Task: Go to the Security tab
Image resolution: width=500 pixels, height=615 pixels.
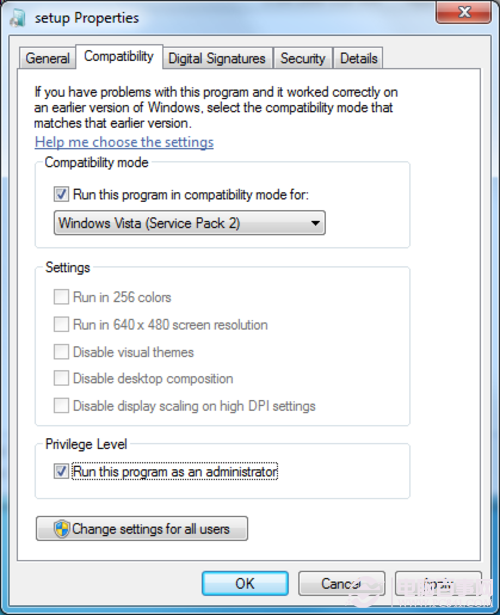Action: tap(303, 59)
